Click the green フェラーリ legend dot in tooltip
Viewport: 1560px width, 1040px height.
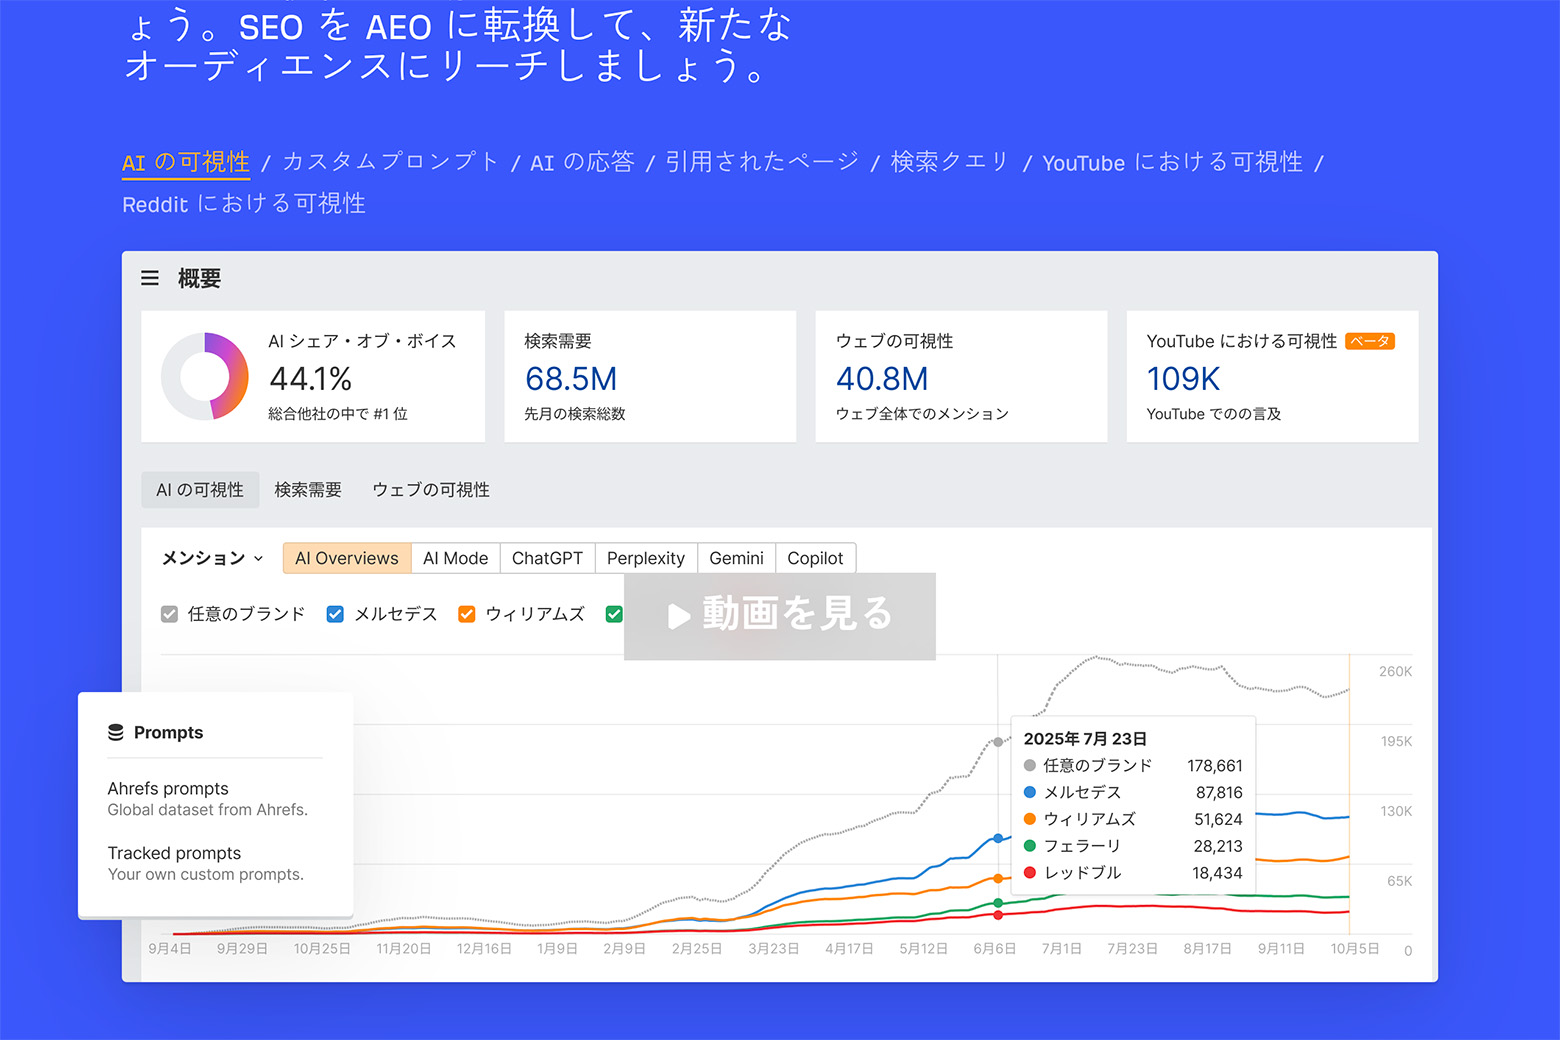tap(1030, 846)
